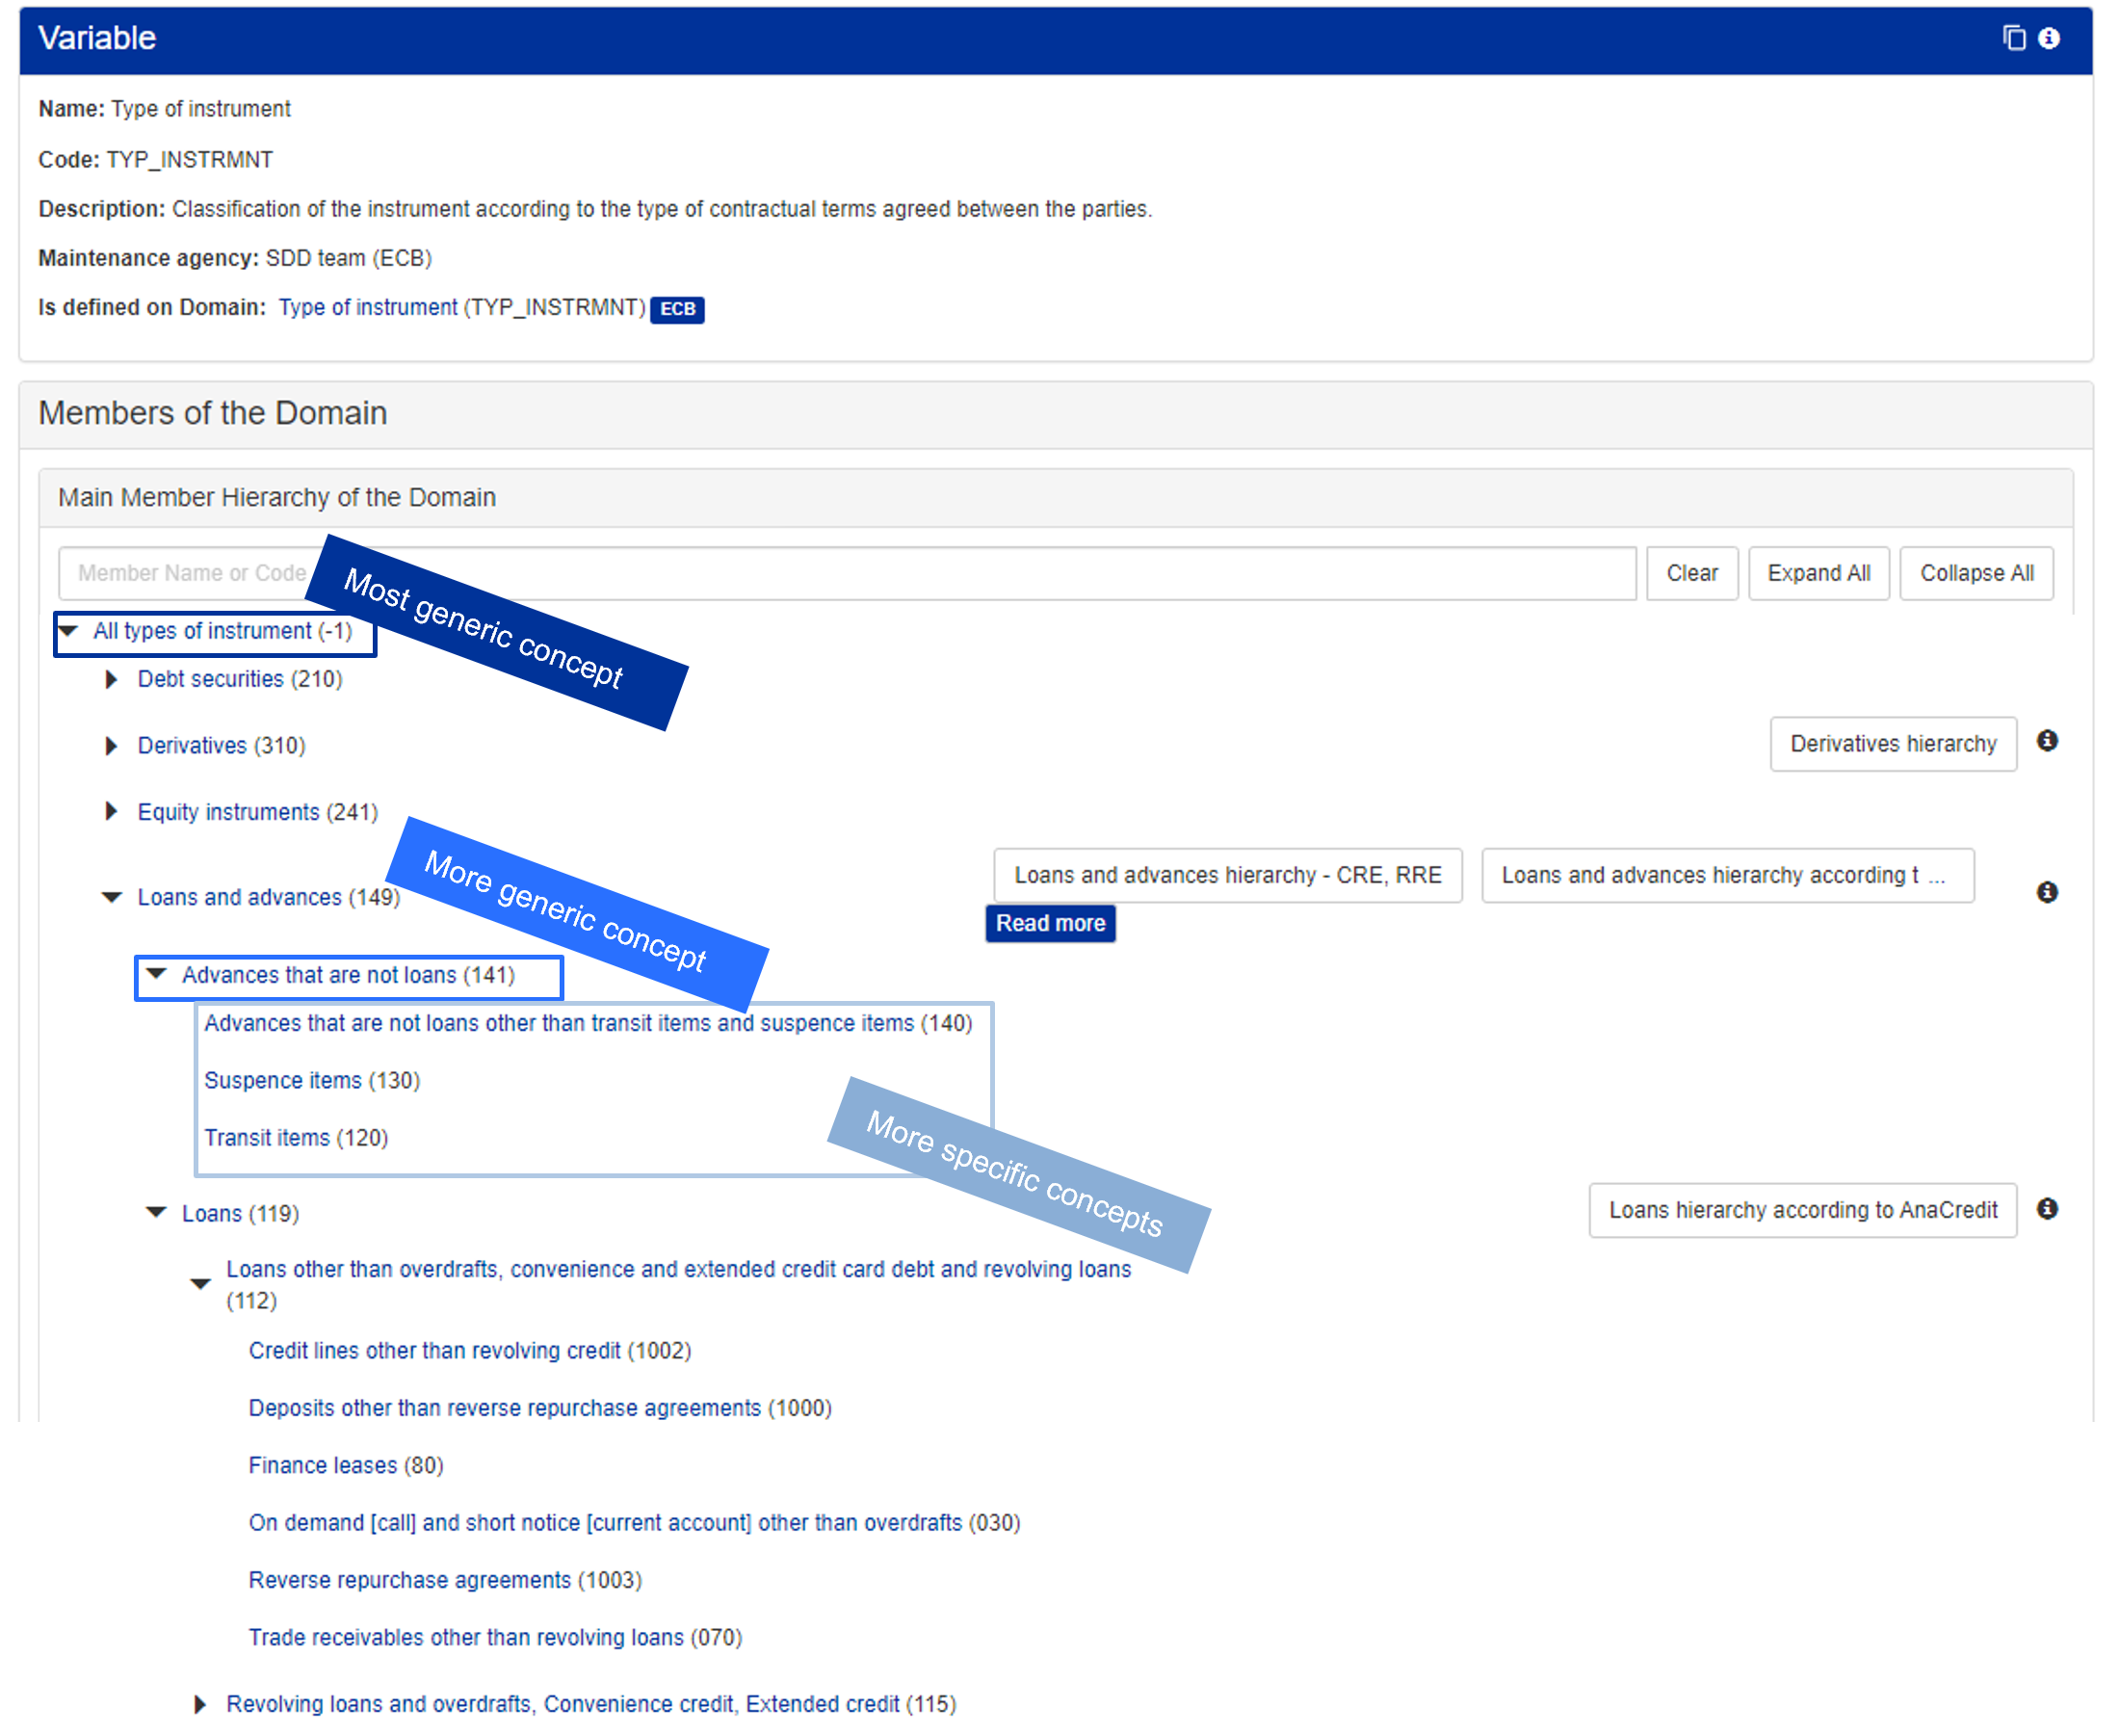Screen dimensions: 2120x1736
Task: Collapse the All types of instrument node
Action: coord(68,631)
